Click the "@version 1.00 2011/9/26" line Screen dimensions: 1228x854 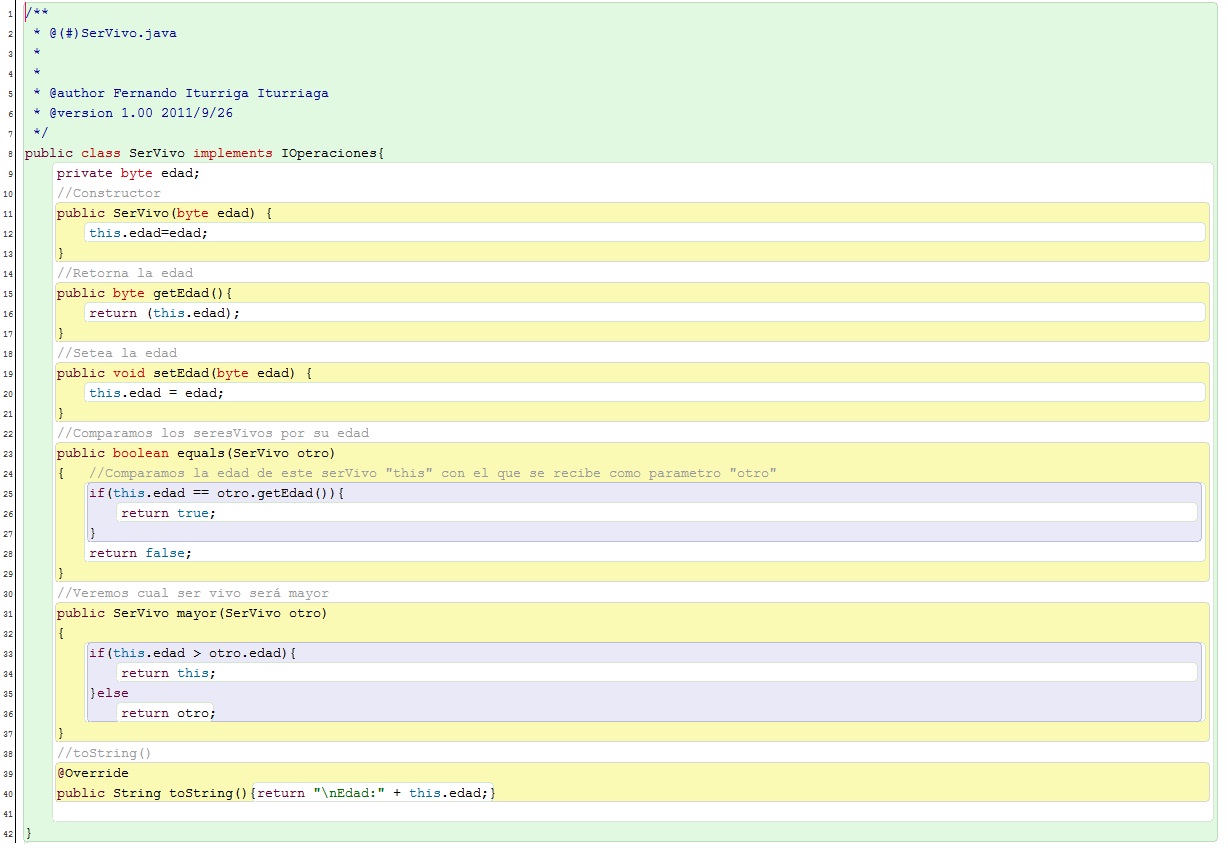point(141,113)
